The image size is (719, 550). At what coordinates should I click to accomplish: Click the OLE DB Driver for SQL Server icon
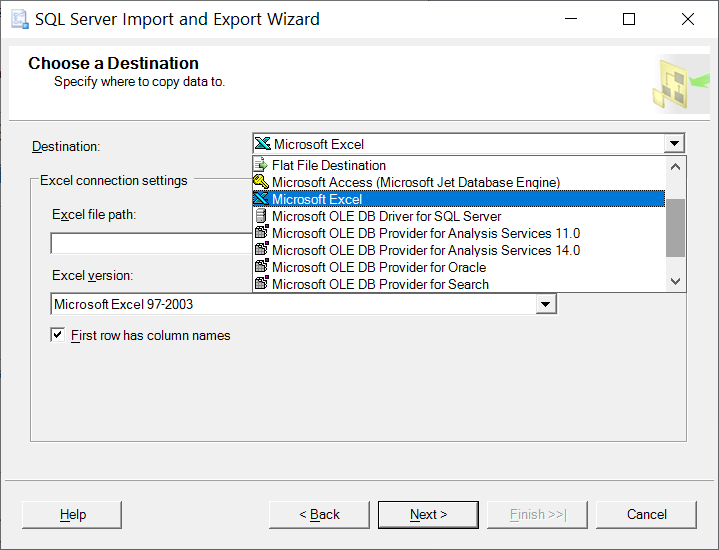coord(261,216)
